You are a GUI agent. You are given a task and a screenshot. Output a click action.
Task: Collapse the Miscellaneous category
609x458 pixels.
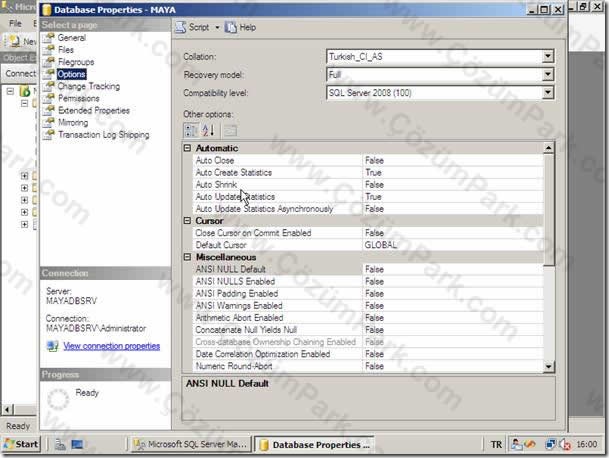[187, 257]
